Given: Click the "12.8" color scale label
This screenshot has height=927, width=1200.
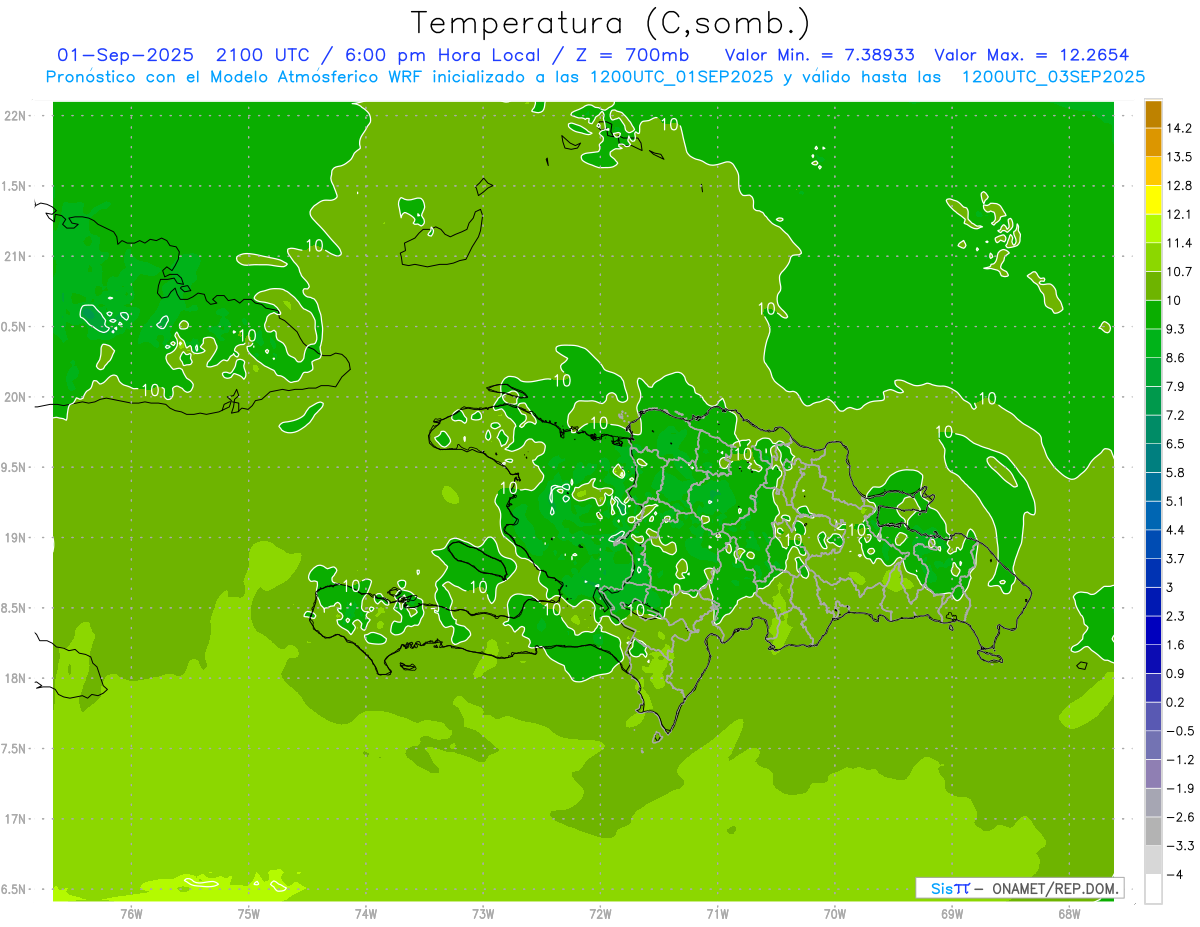Looking at the screenshot, I should pyautogui.click(x=1180, y=185).
